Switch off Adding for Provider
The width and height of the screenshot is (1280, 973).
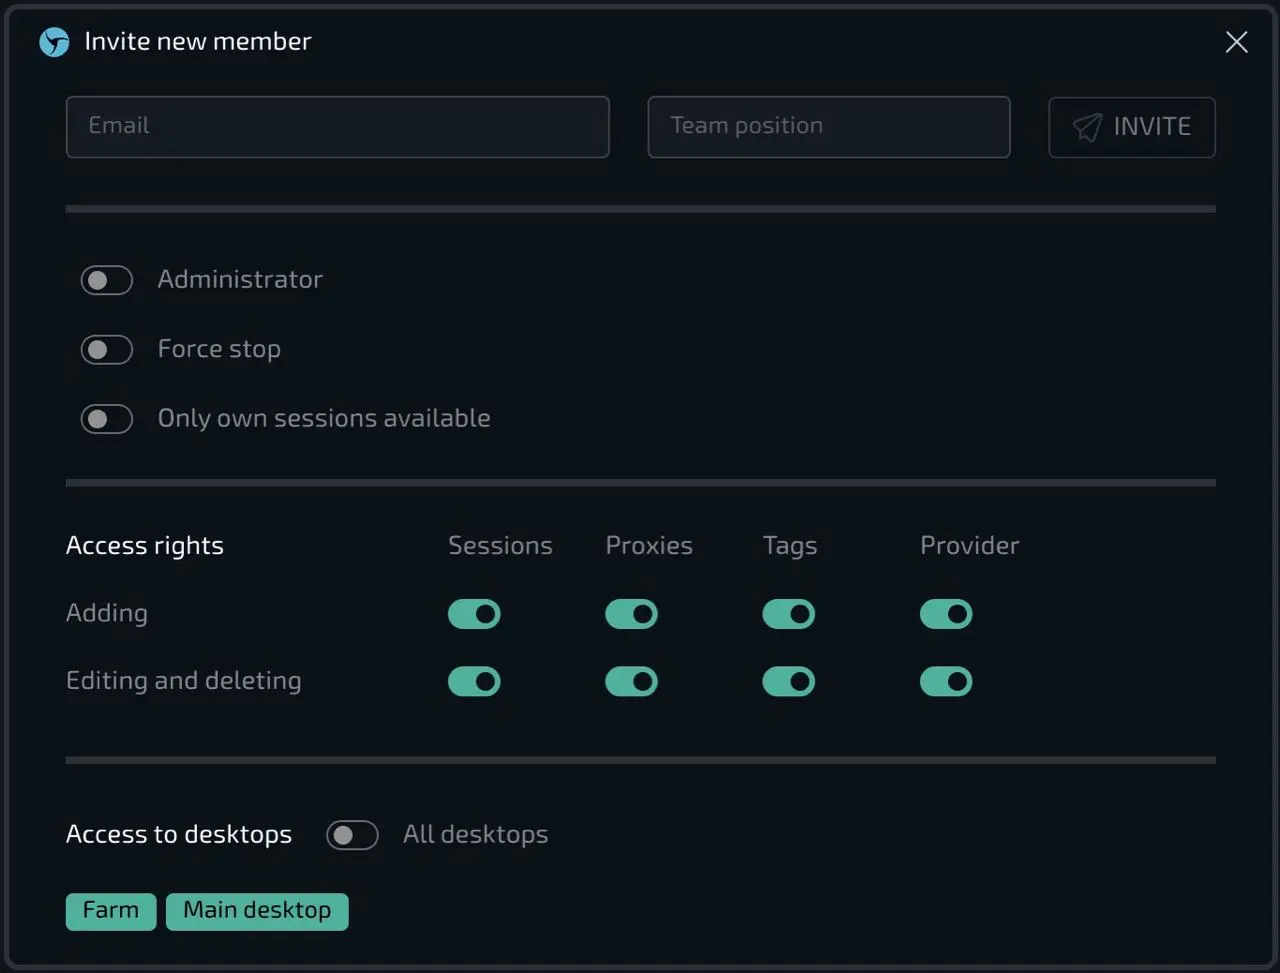[x=945, y=614]
